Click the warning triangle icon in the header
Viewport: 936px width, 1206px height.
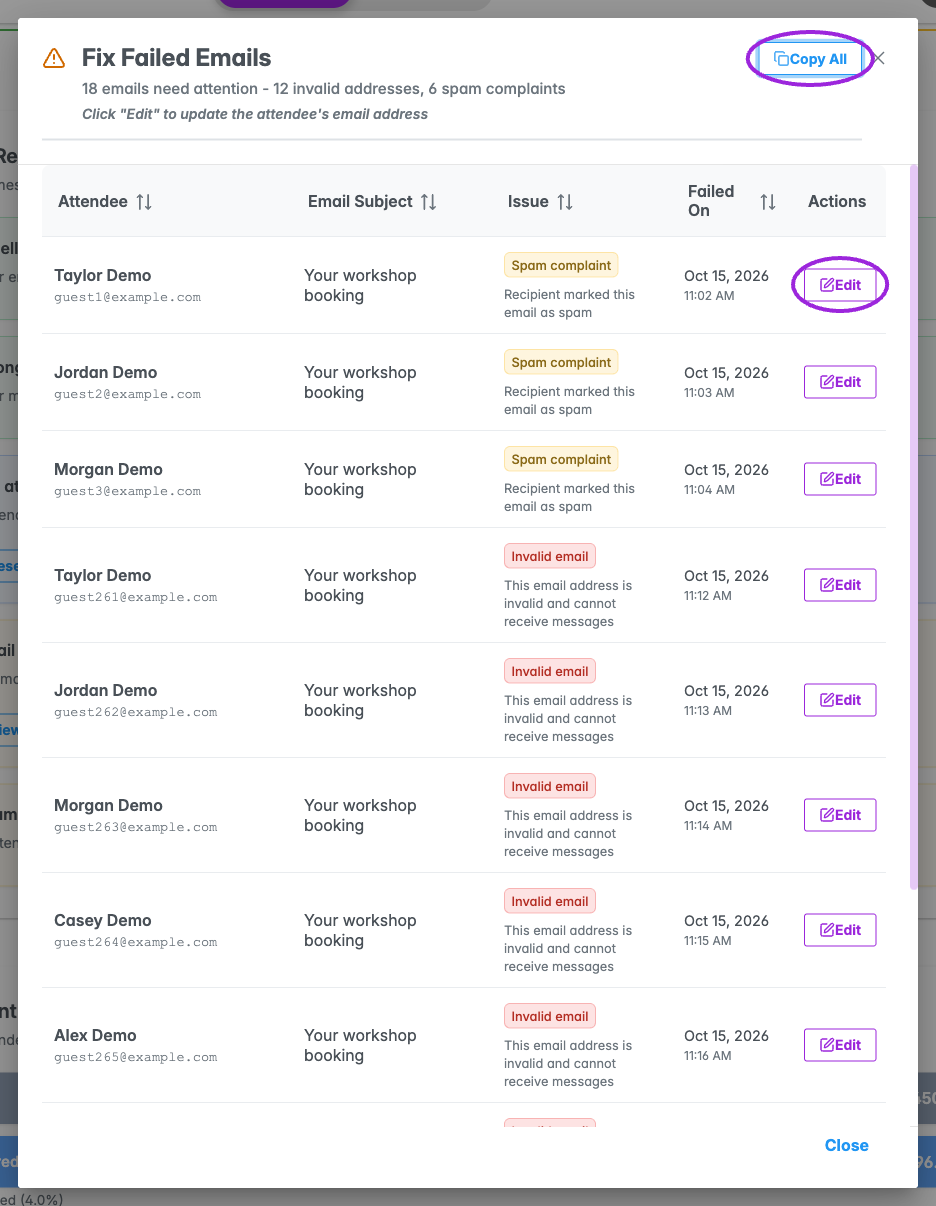click(x=54, y=59)
